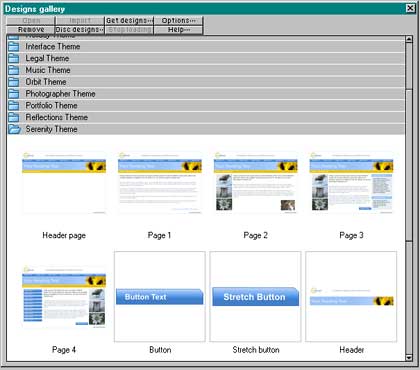Open the Help button

(178, 30)
